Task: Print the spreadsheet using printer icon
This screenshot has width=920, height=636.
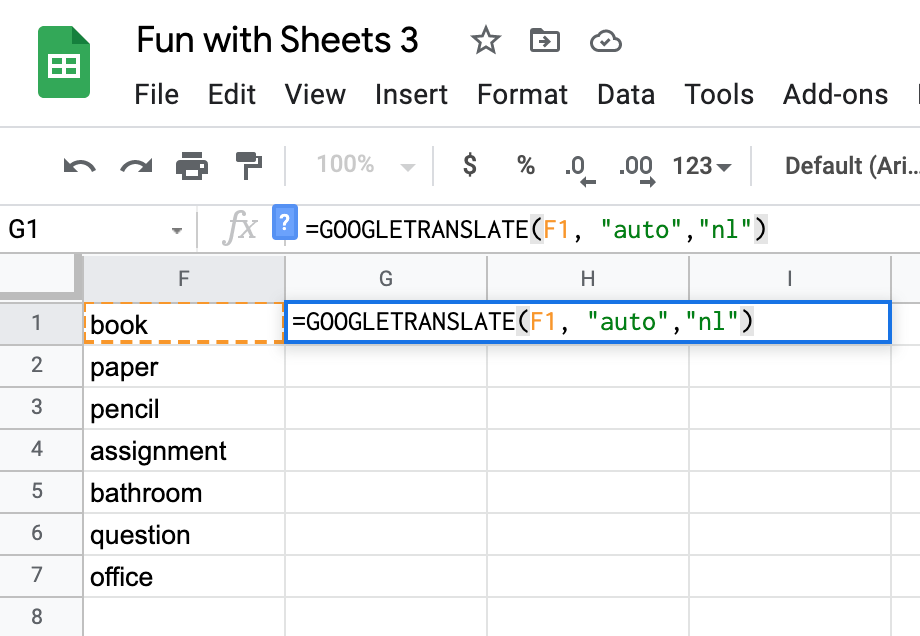Action: click(x=192, y=166)
